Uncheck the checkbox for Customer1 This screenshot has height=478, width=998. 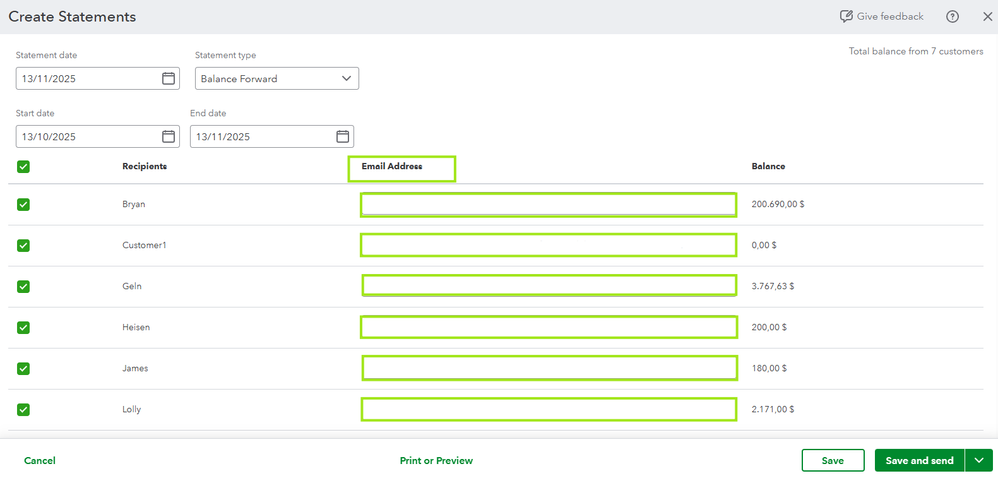pos(24,245)
